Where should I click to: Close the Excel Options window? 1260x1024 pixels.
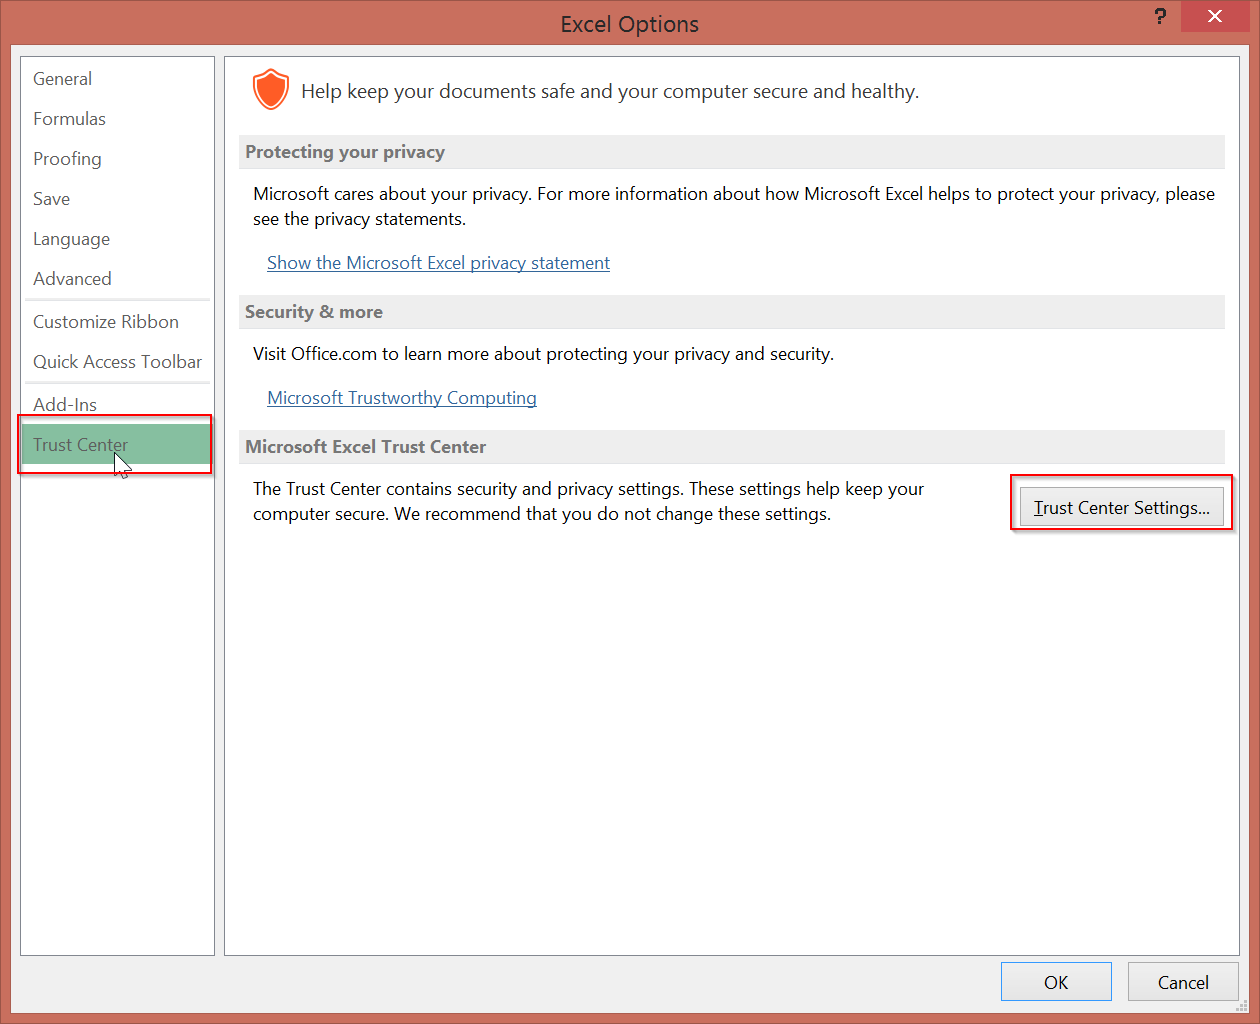tap(1215, 16)
